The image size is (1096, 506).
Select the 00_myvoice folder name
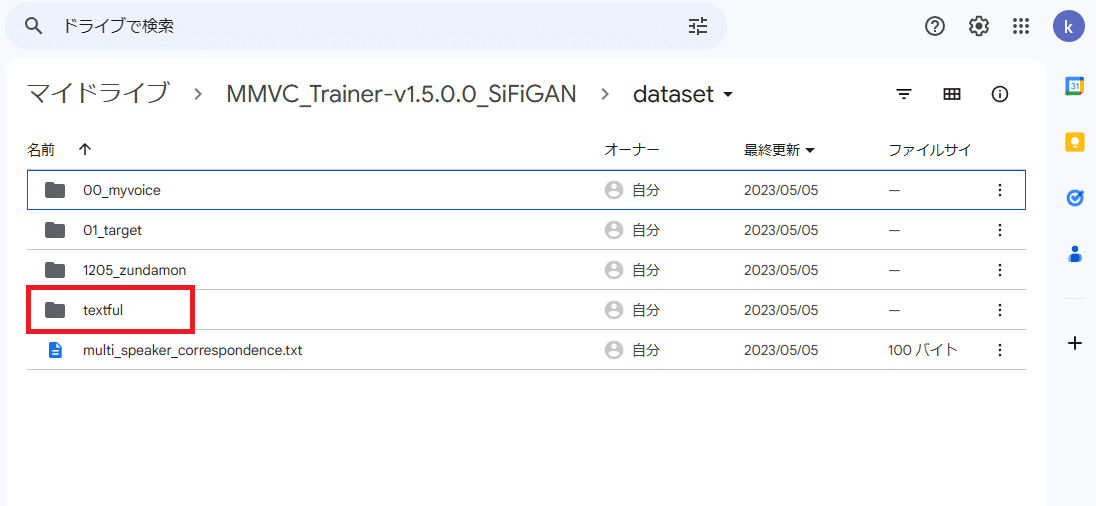tap(122, 190)
